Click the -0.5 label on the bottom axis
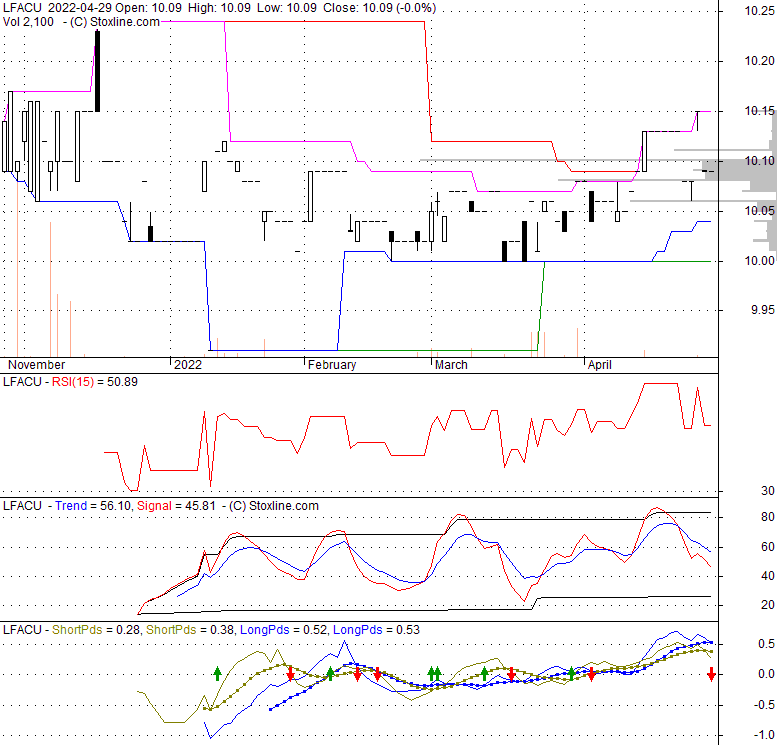Image resolution: width=778 pixels, height=746 pixels. pos(765,705)
